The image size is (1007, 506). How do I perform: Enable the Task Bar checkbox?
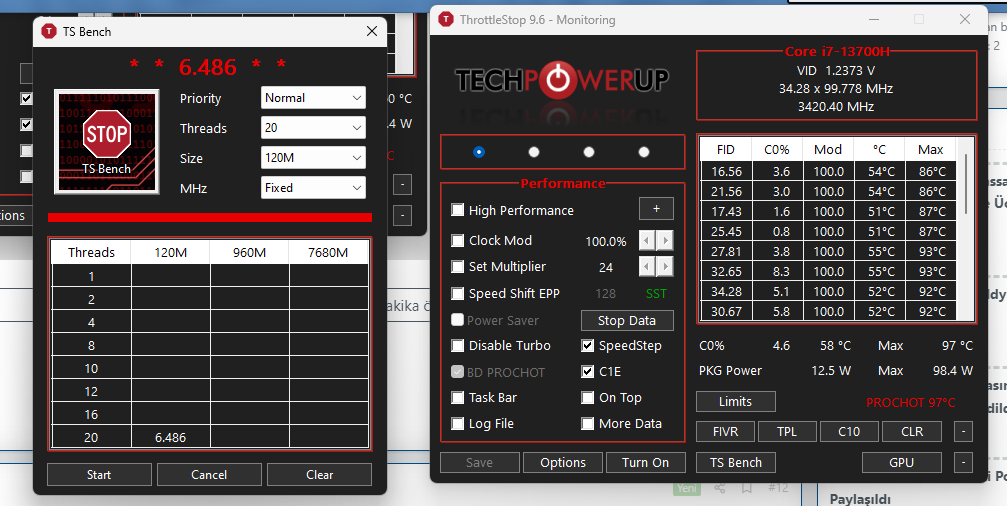click(x=457, y=397)
